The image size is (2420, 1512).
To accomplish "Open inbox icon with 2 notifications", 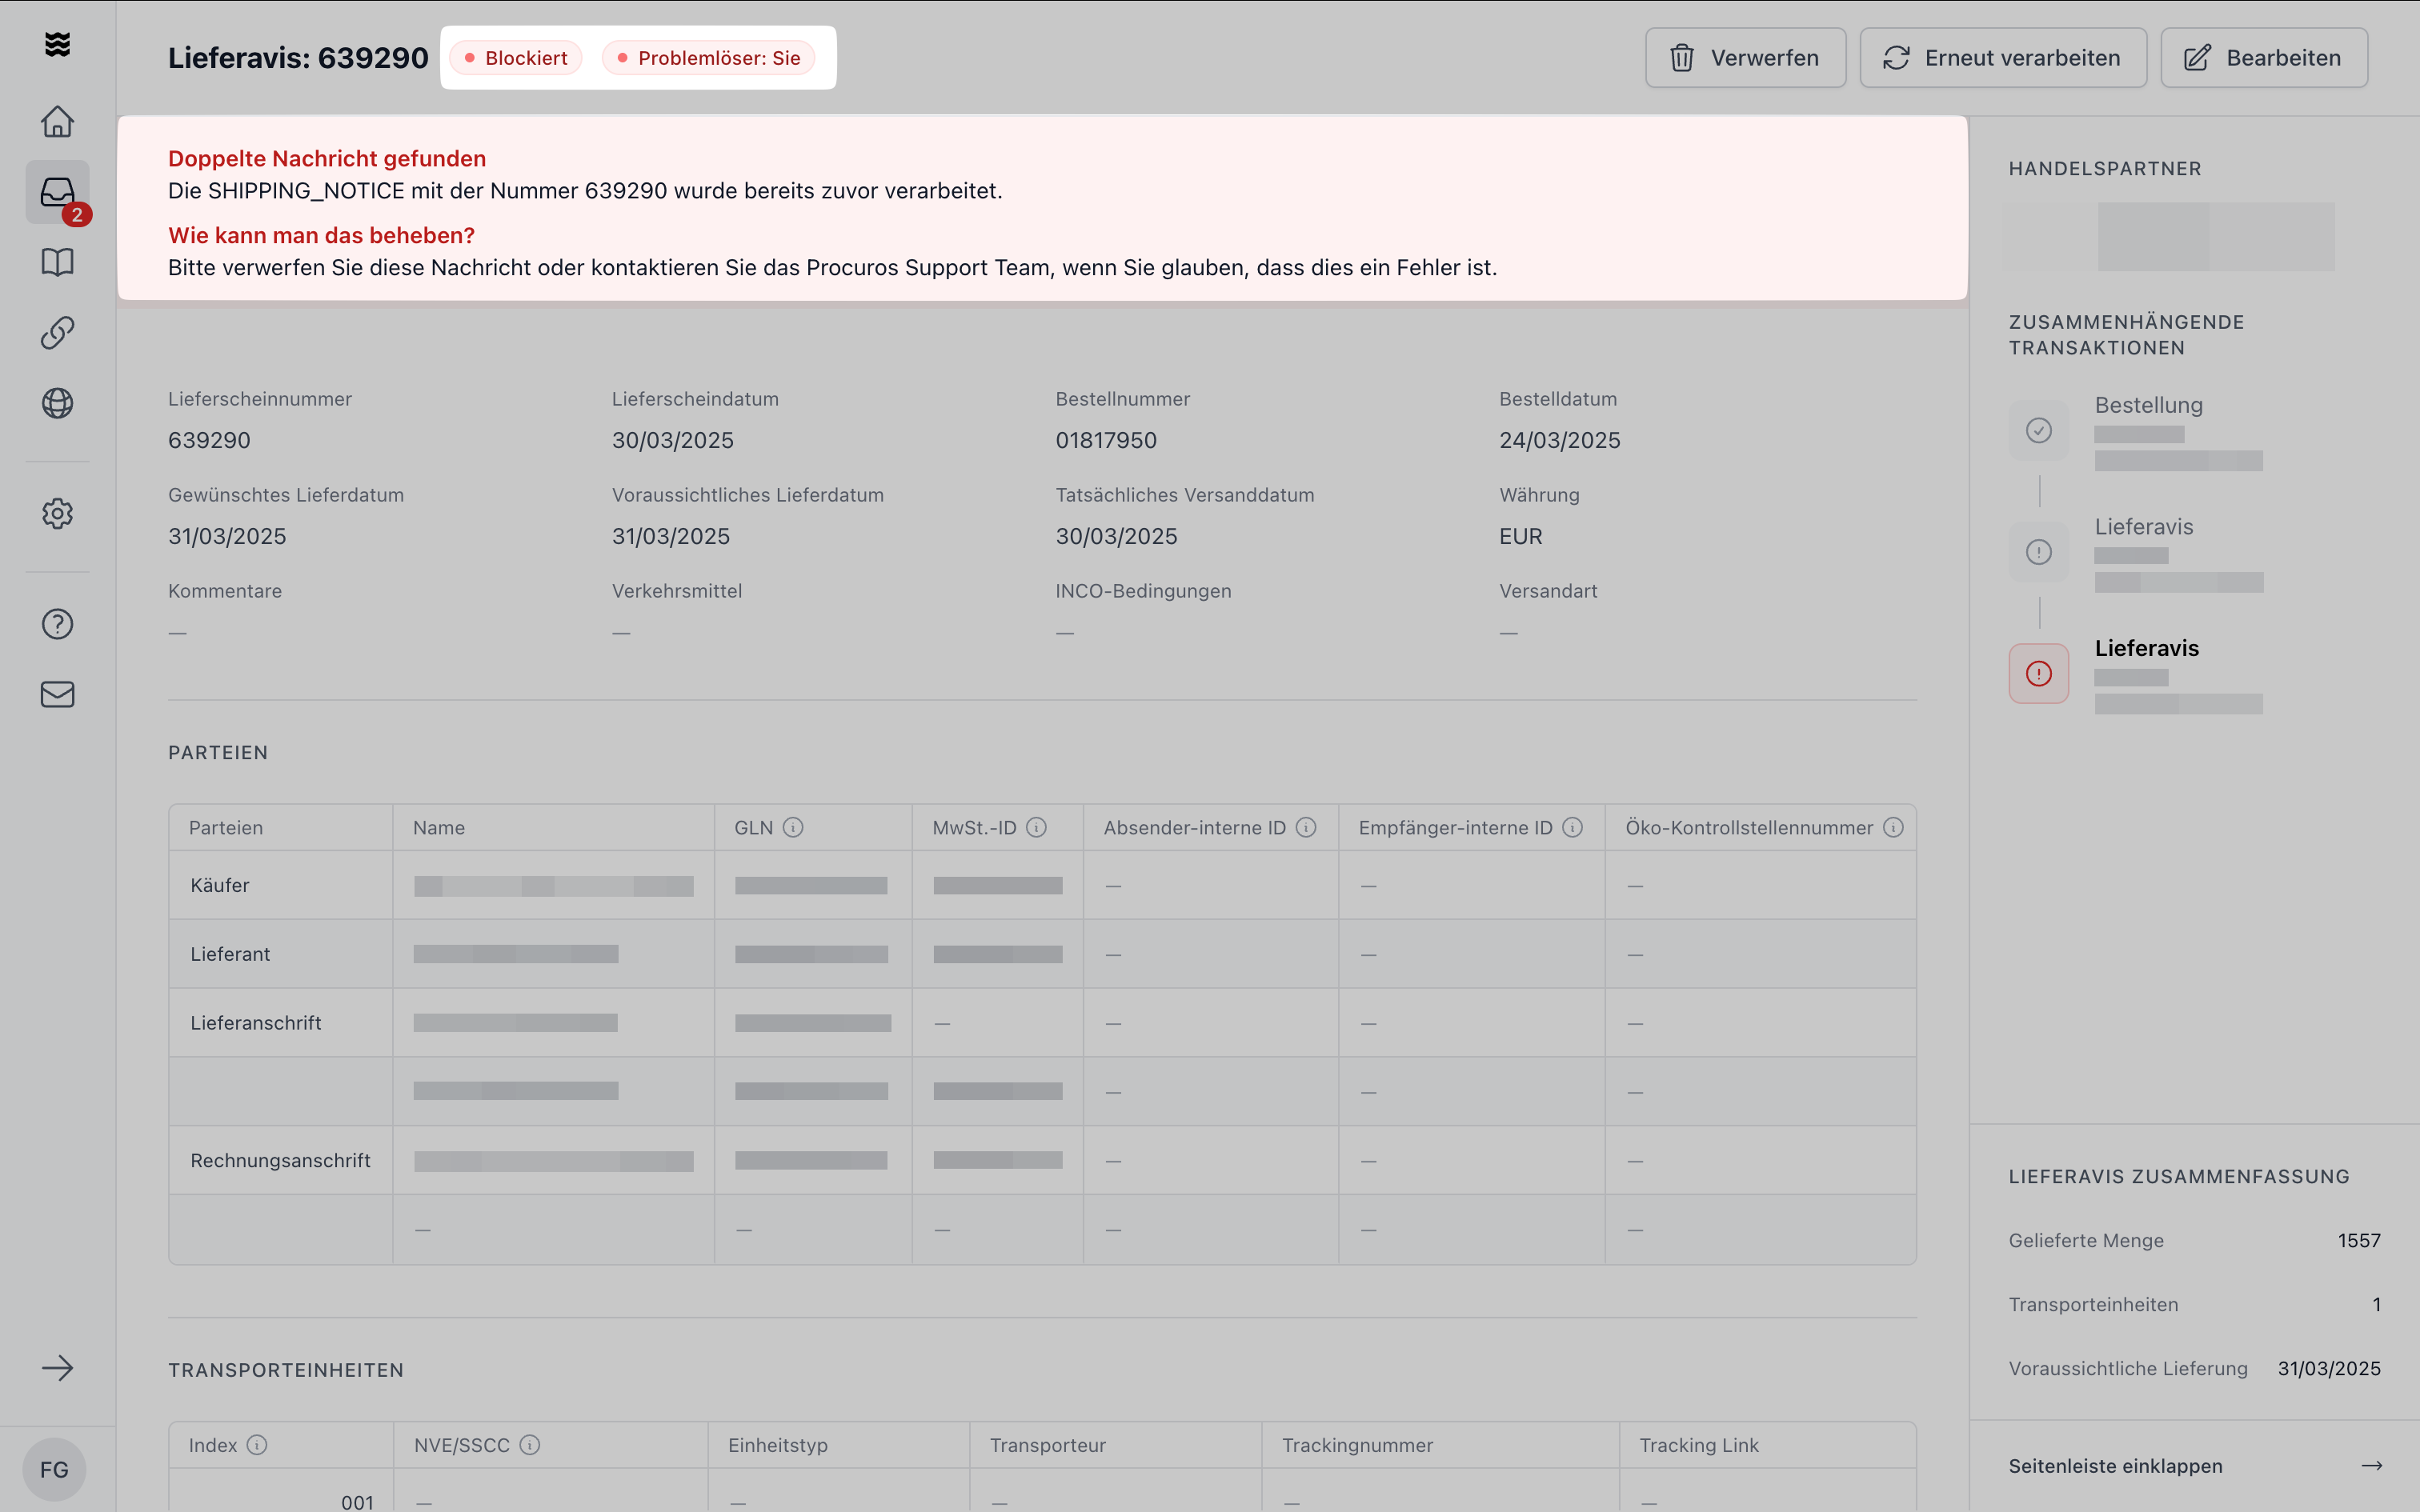I will [57, 192].
